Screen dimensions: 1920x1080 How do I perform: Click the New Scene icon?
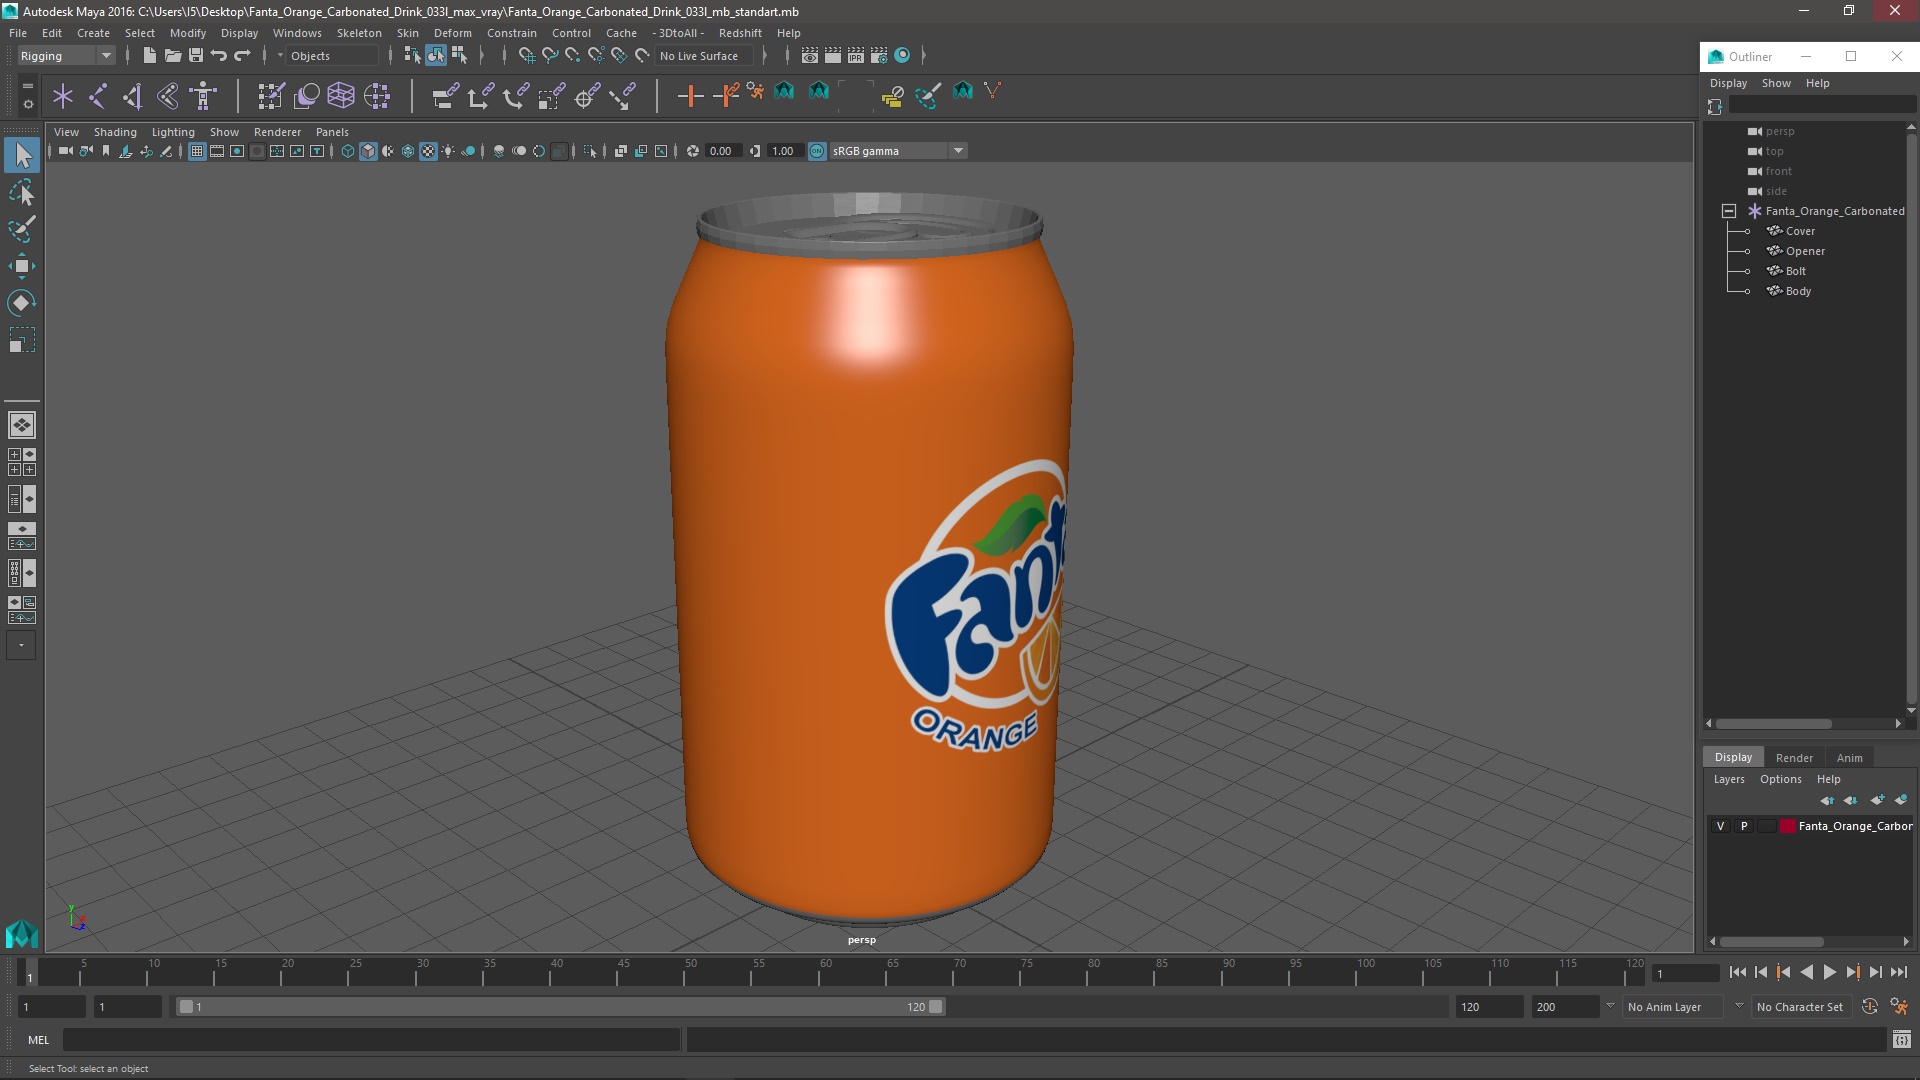point(149,55)
